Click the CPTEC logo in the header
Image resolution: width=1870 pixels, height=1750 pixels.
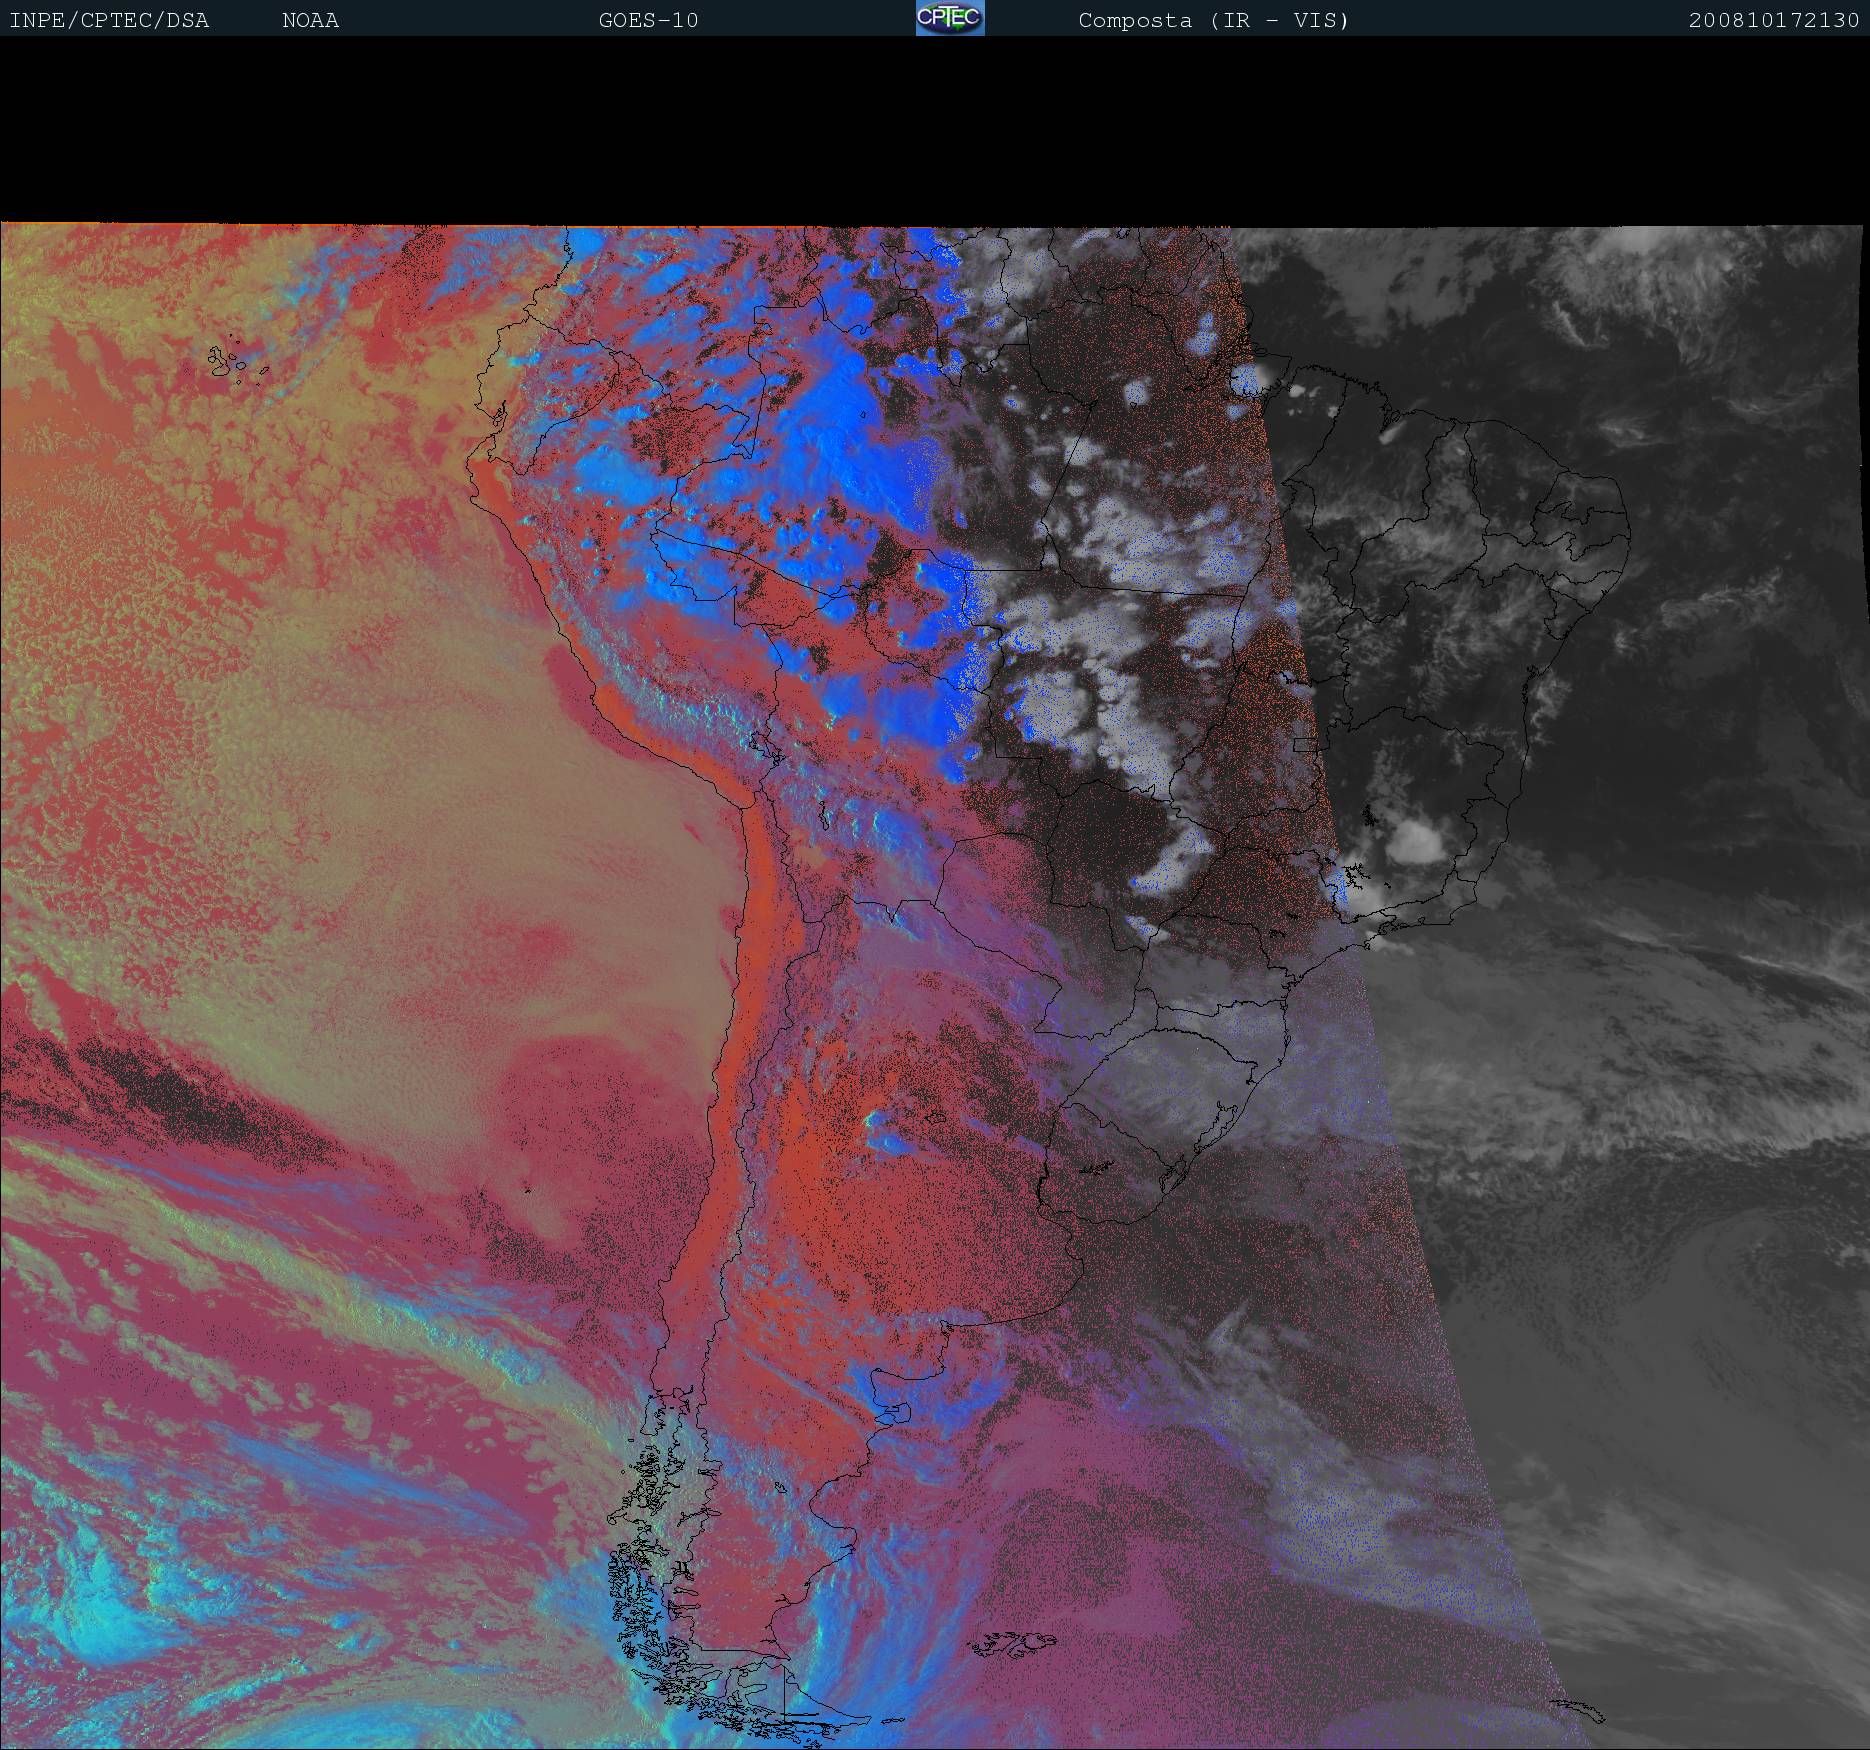click(x=949, y=18)
